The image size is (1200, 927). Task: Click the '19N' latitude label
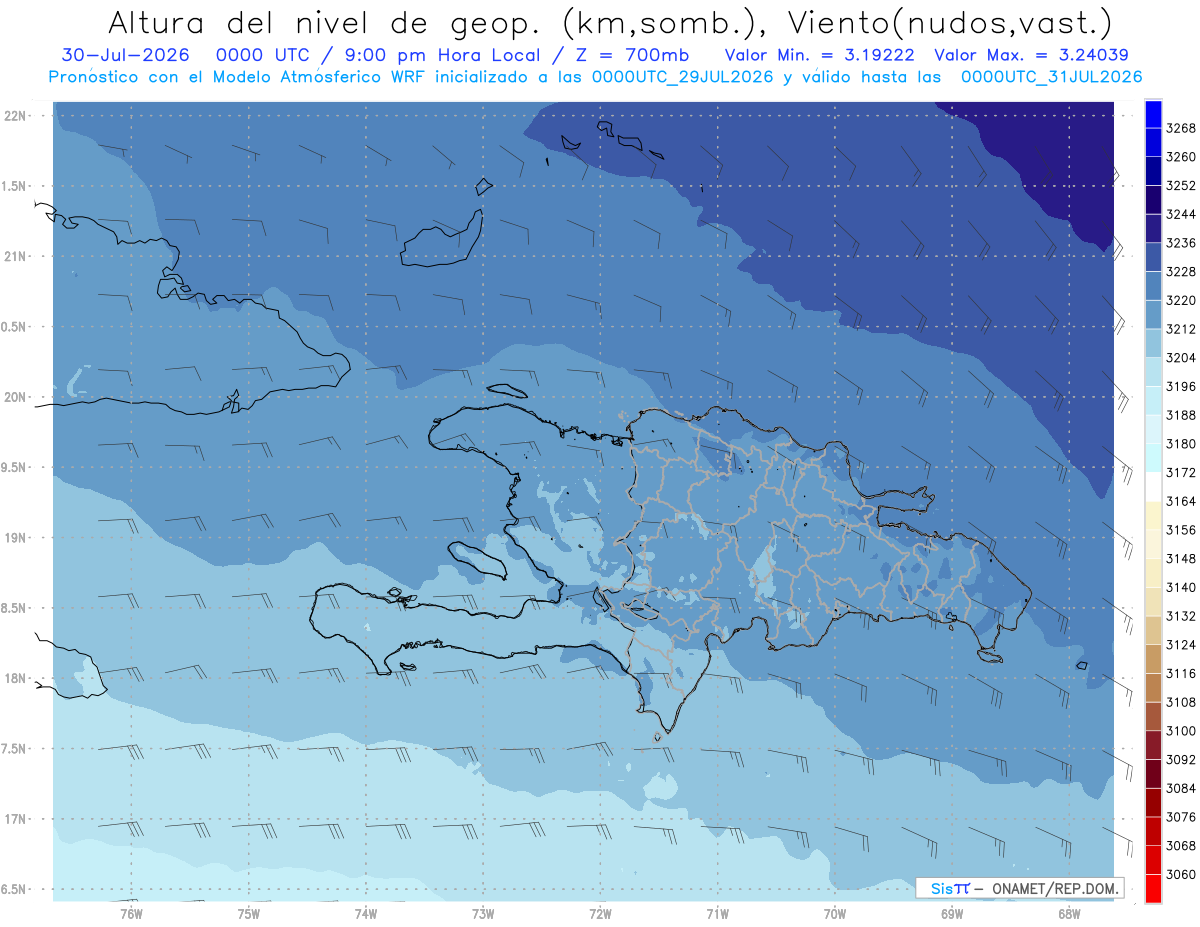coord(15,538)
